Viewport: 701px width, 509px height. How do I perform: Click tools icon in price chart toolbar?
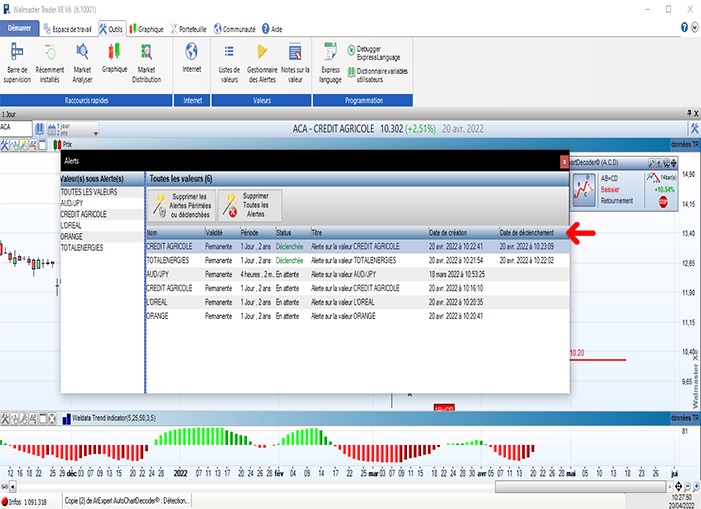(x=5, y=145)
